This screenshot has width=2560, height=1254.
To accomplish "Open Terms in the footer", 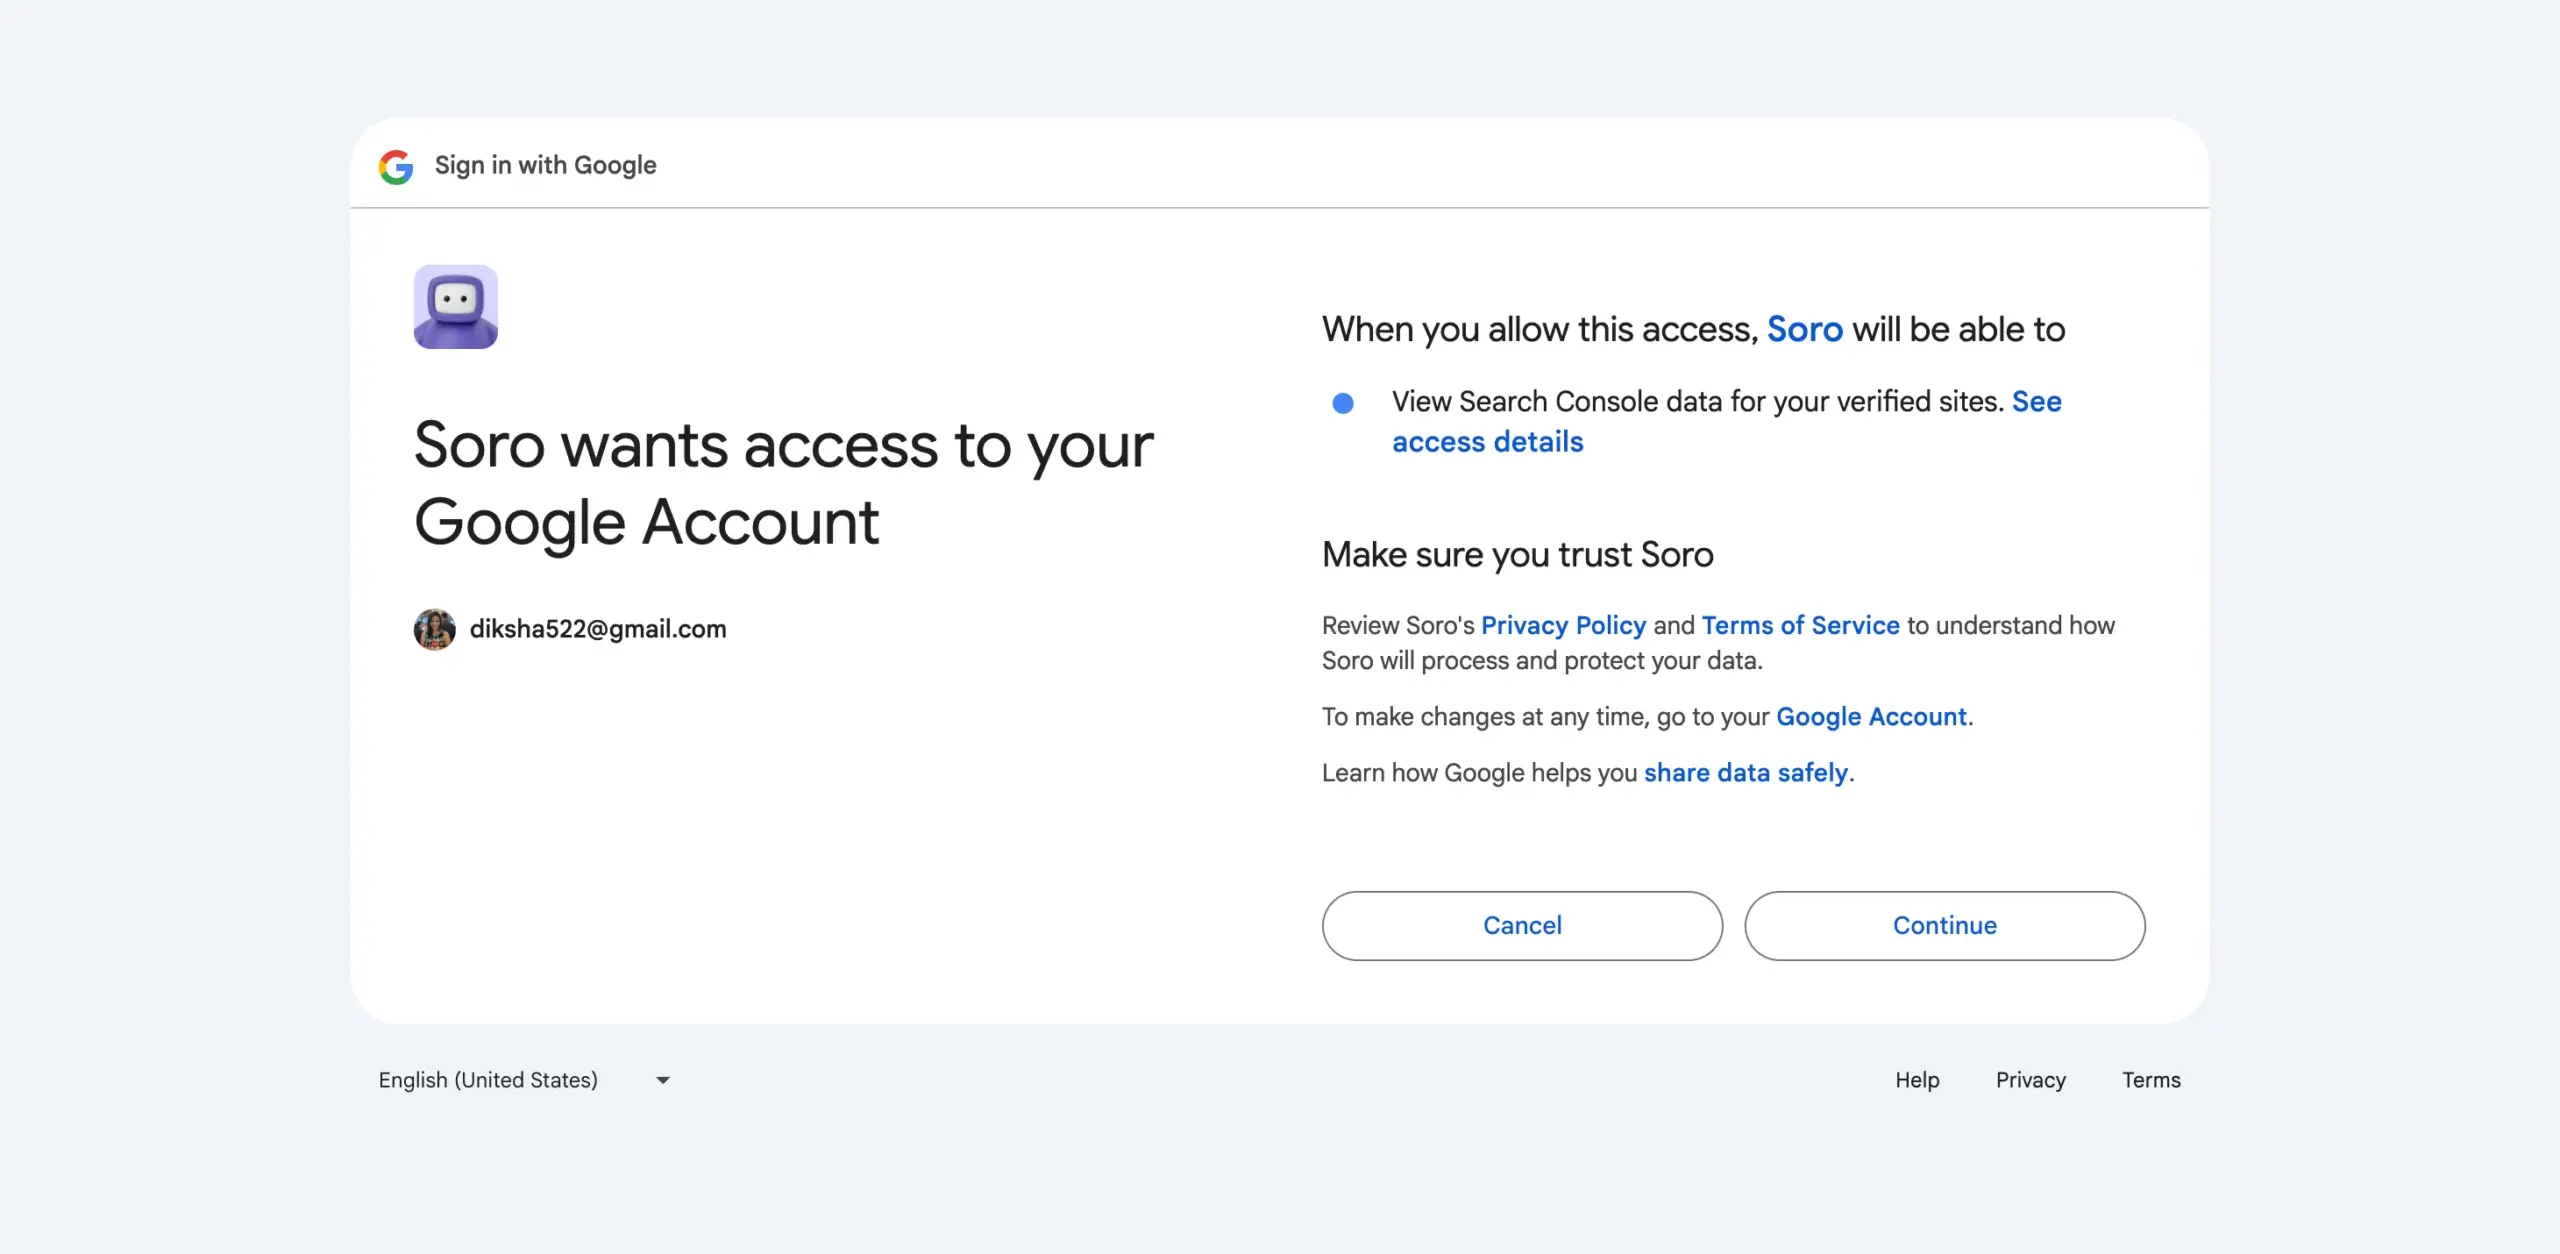I will [x=2151, y=1080].
